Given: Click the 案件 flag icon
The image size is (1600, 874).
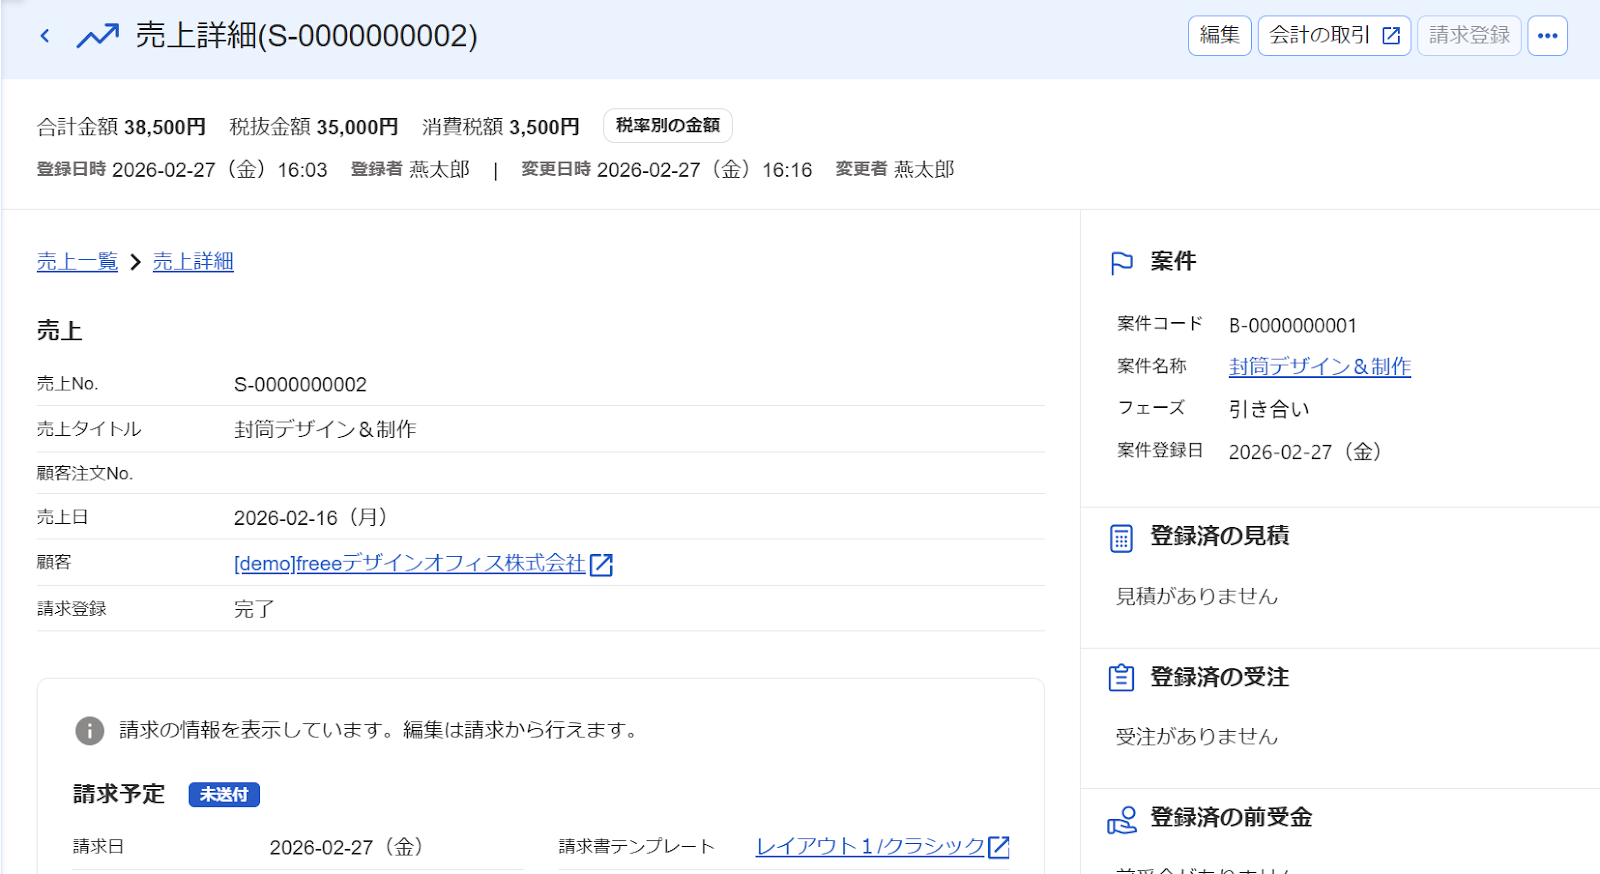Looking at the screenshot, I should (1122, 263).
